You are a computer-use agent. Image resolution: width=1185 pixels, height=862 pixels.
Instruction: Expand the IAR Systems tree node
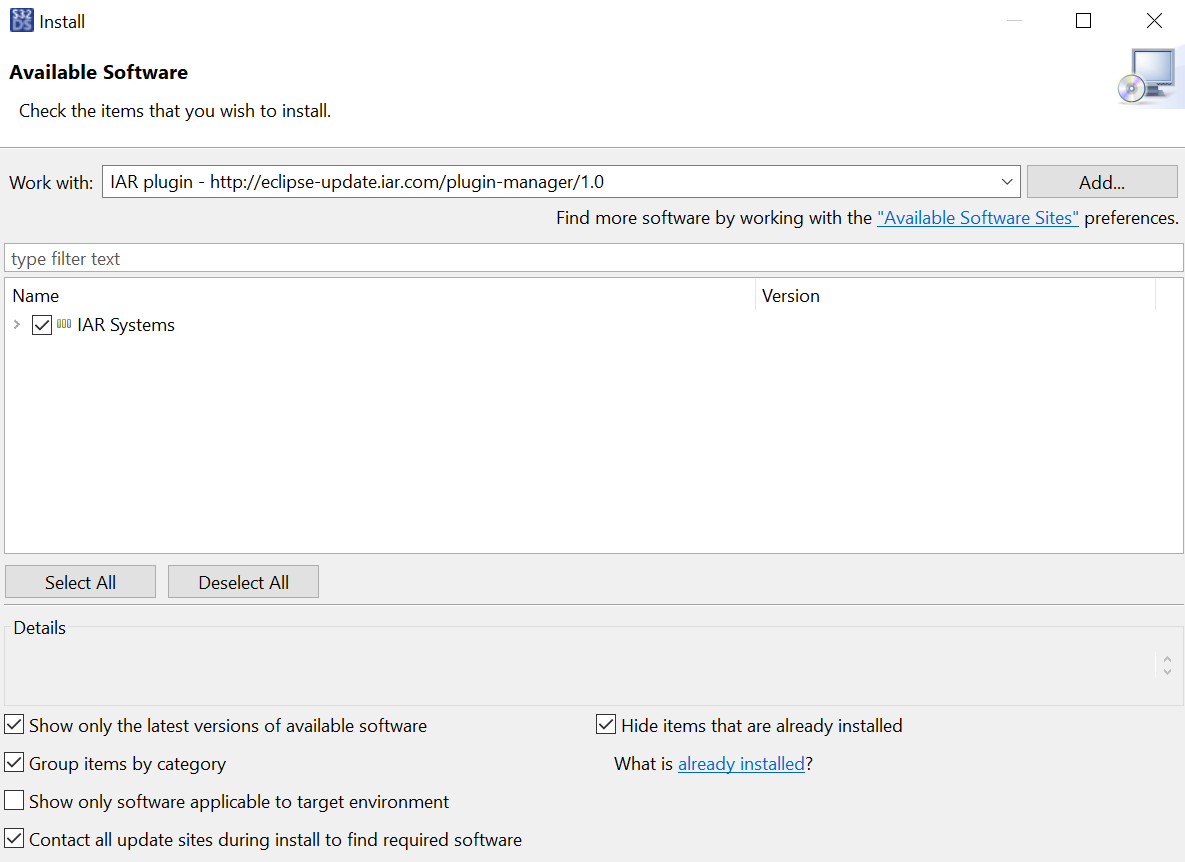tap(17, 325)
